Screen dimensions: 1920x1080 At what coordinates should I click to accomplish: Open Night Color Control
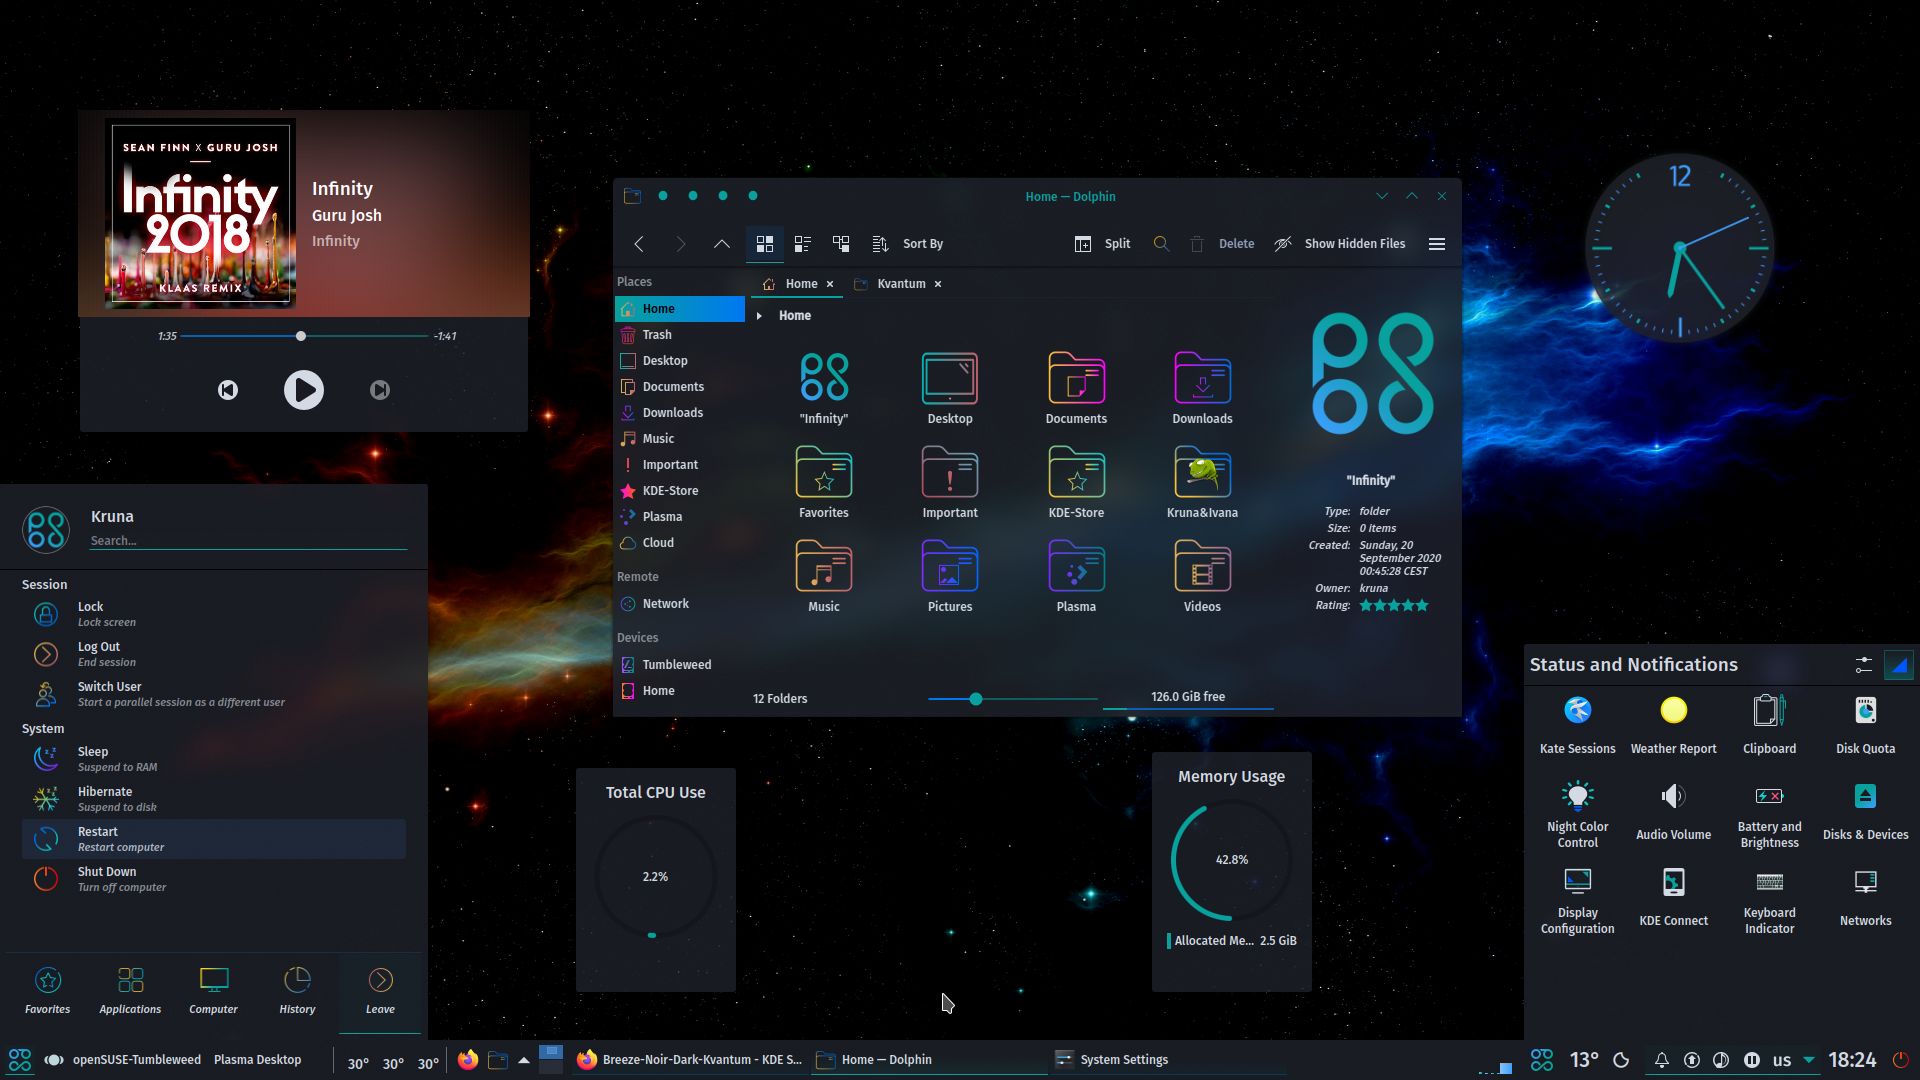click(1576, 797)
